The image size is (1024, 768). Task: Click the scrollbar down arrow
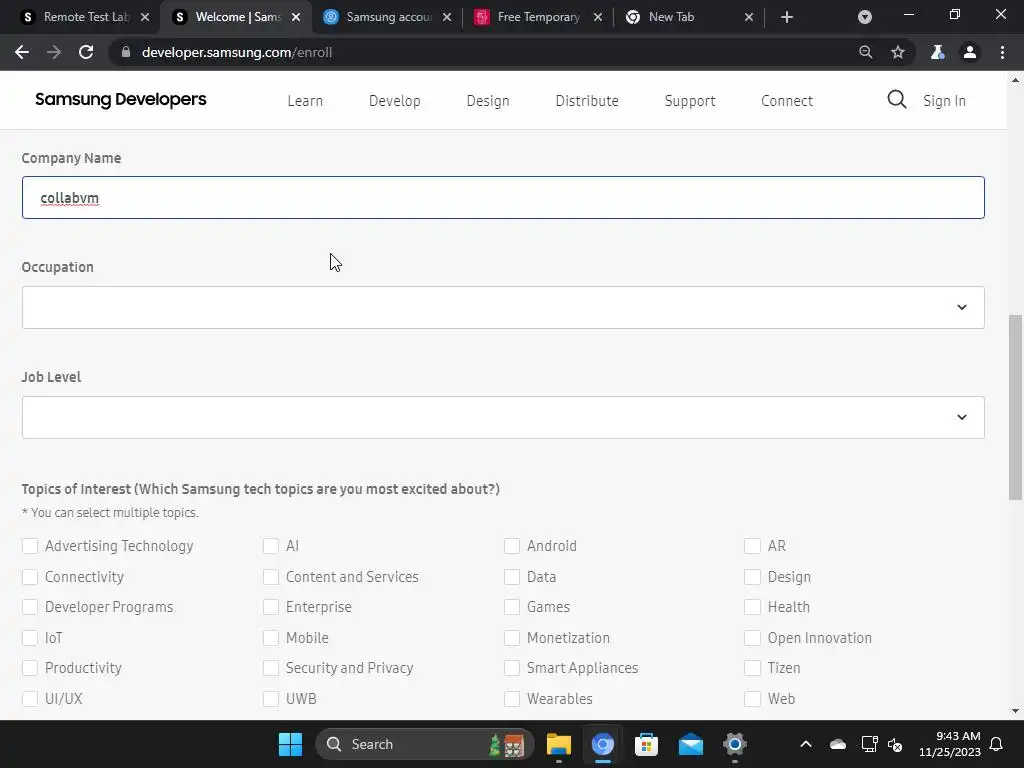point(1015,711)
